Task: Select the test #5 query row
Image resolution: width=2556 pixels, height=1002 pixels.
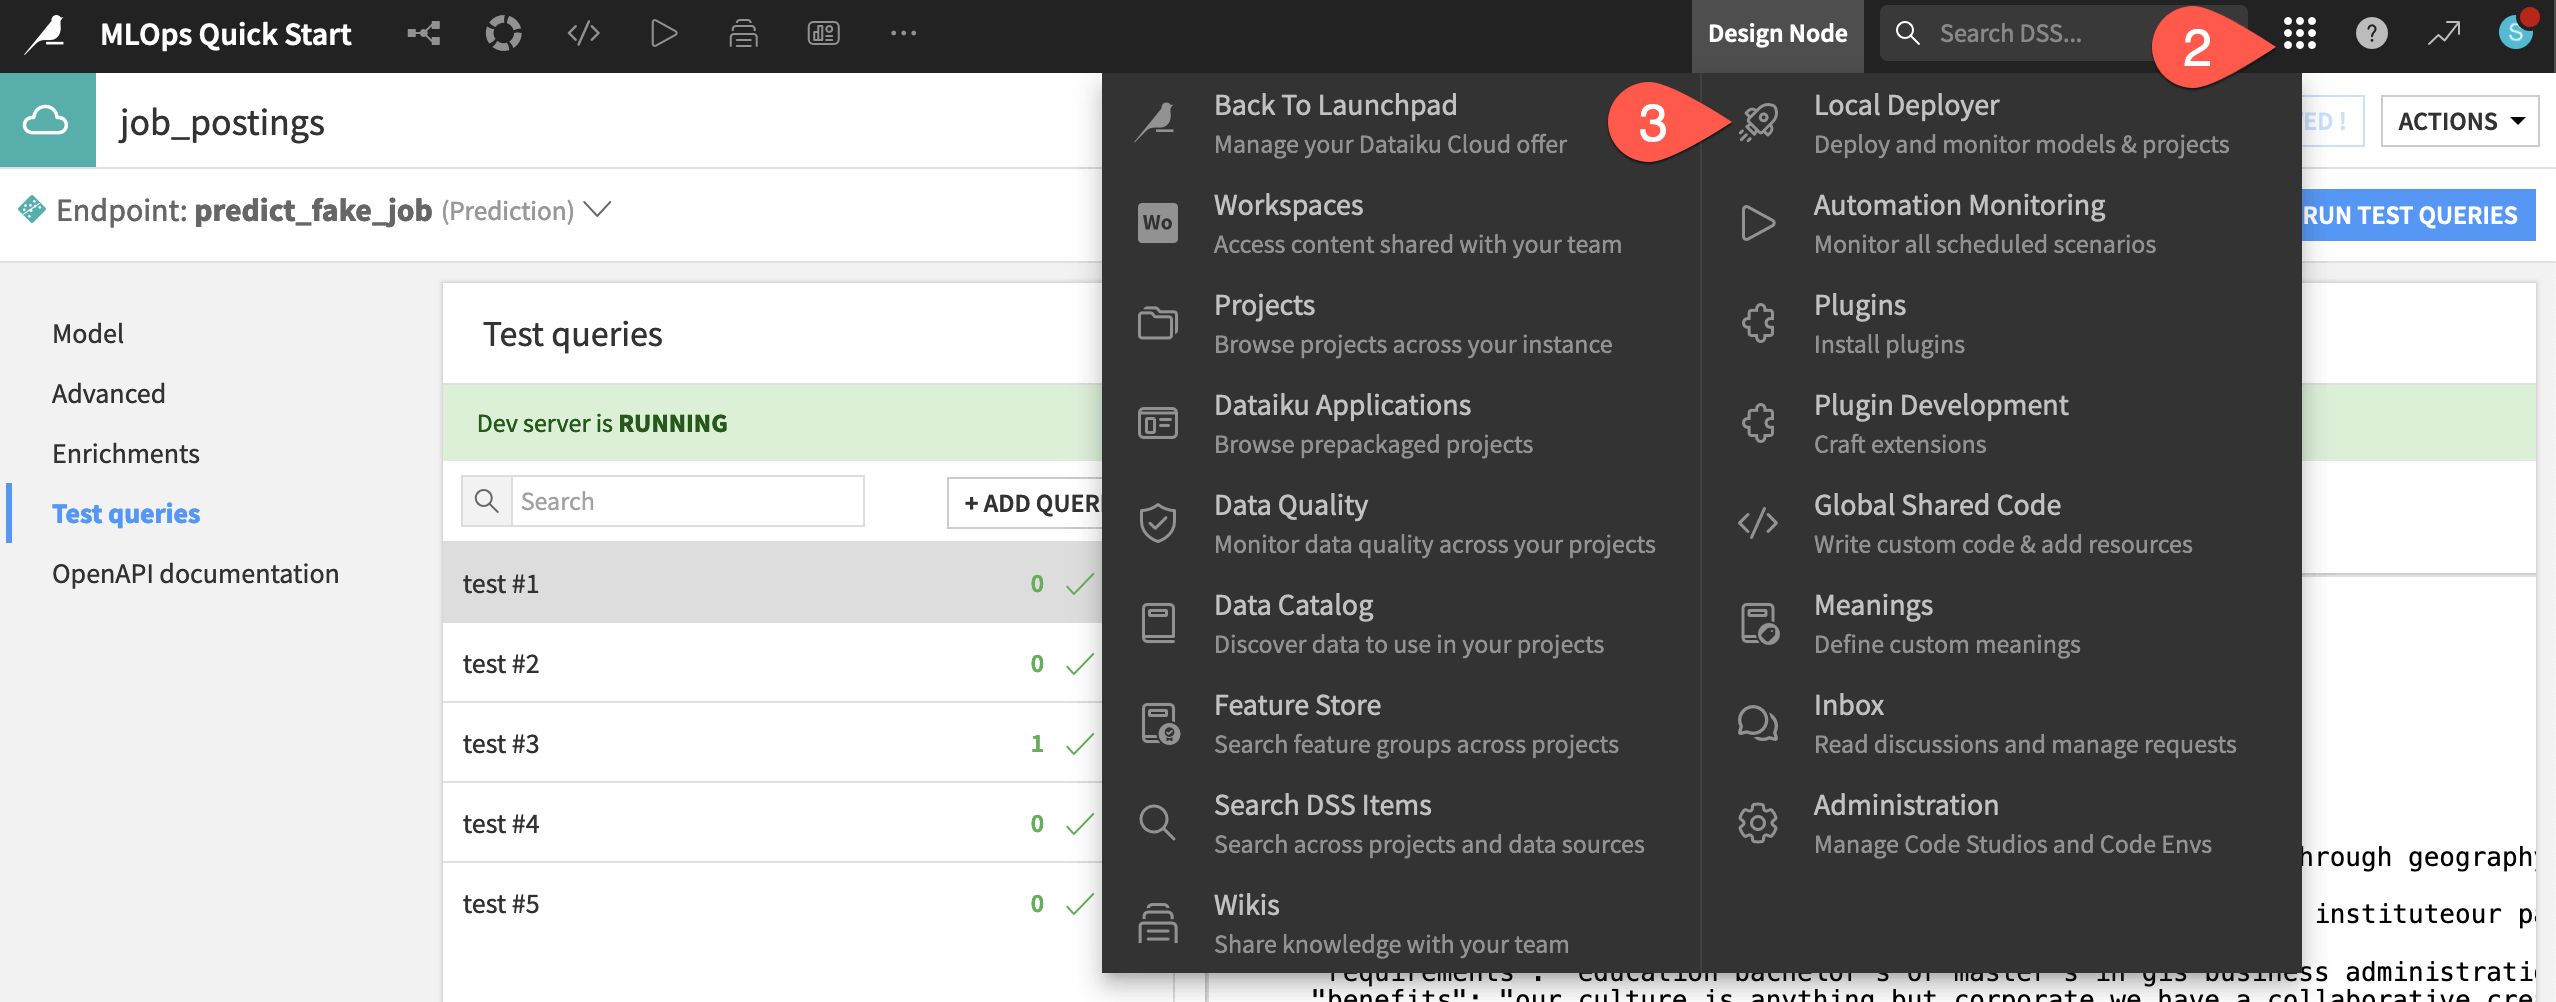Action: [773, 903]
